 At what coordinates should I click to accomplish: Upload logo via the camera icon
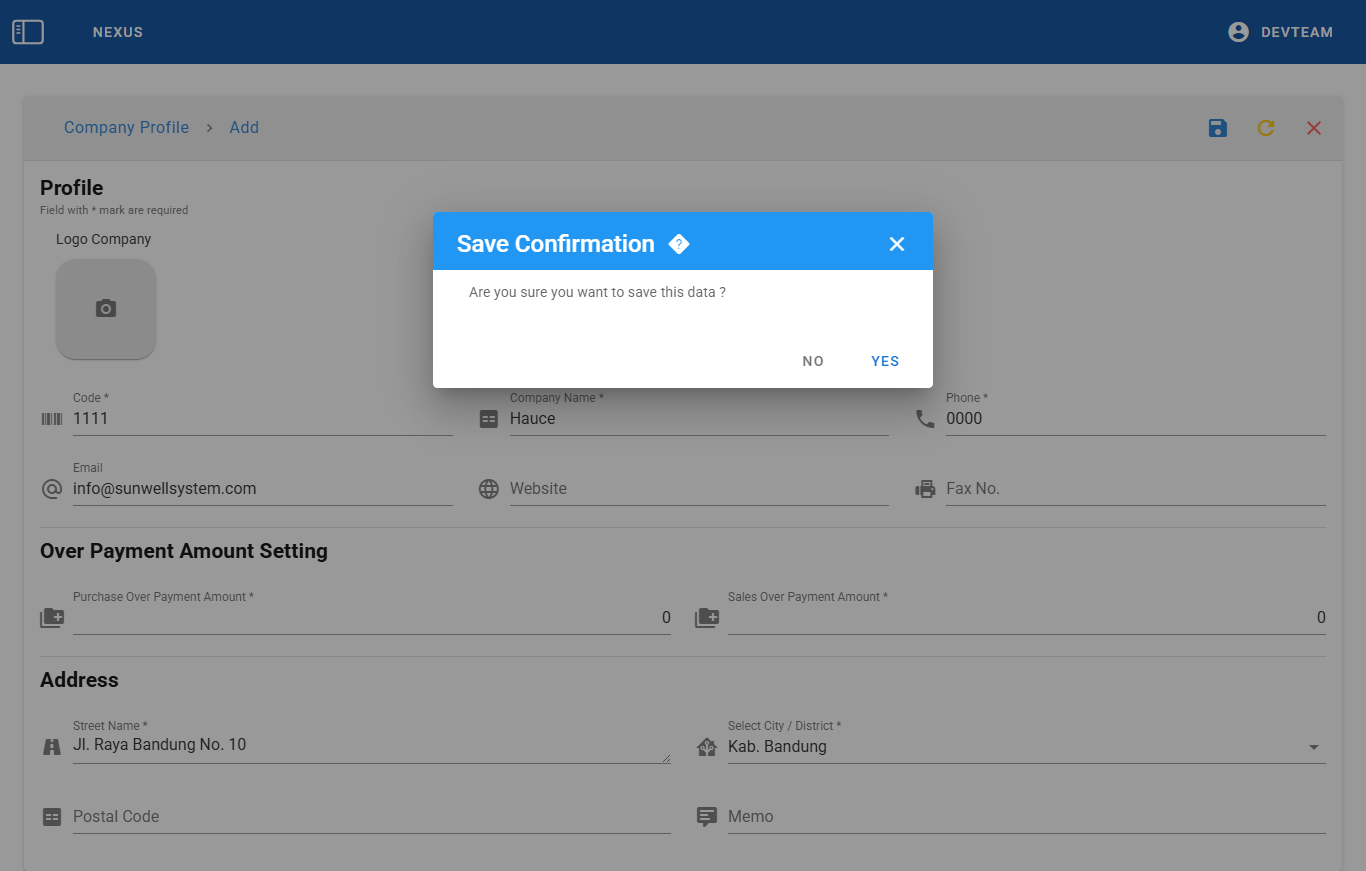(x=106, y=309)
